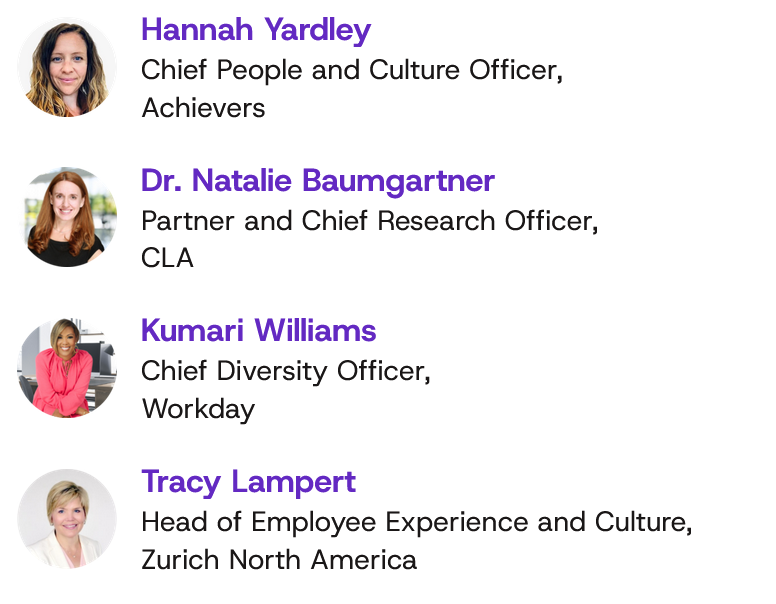Click the word Lampert in the heading
The width and height of the screenshot is (776, 604).
(293, 483)
